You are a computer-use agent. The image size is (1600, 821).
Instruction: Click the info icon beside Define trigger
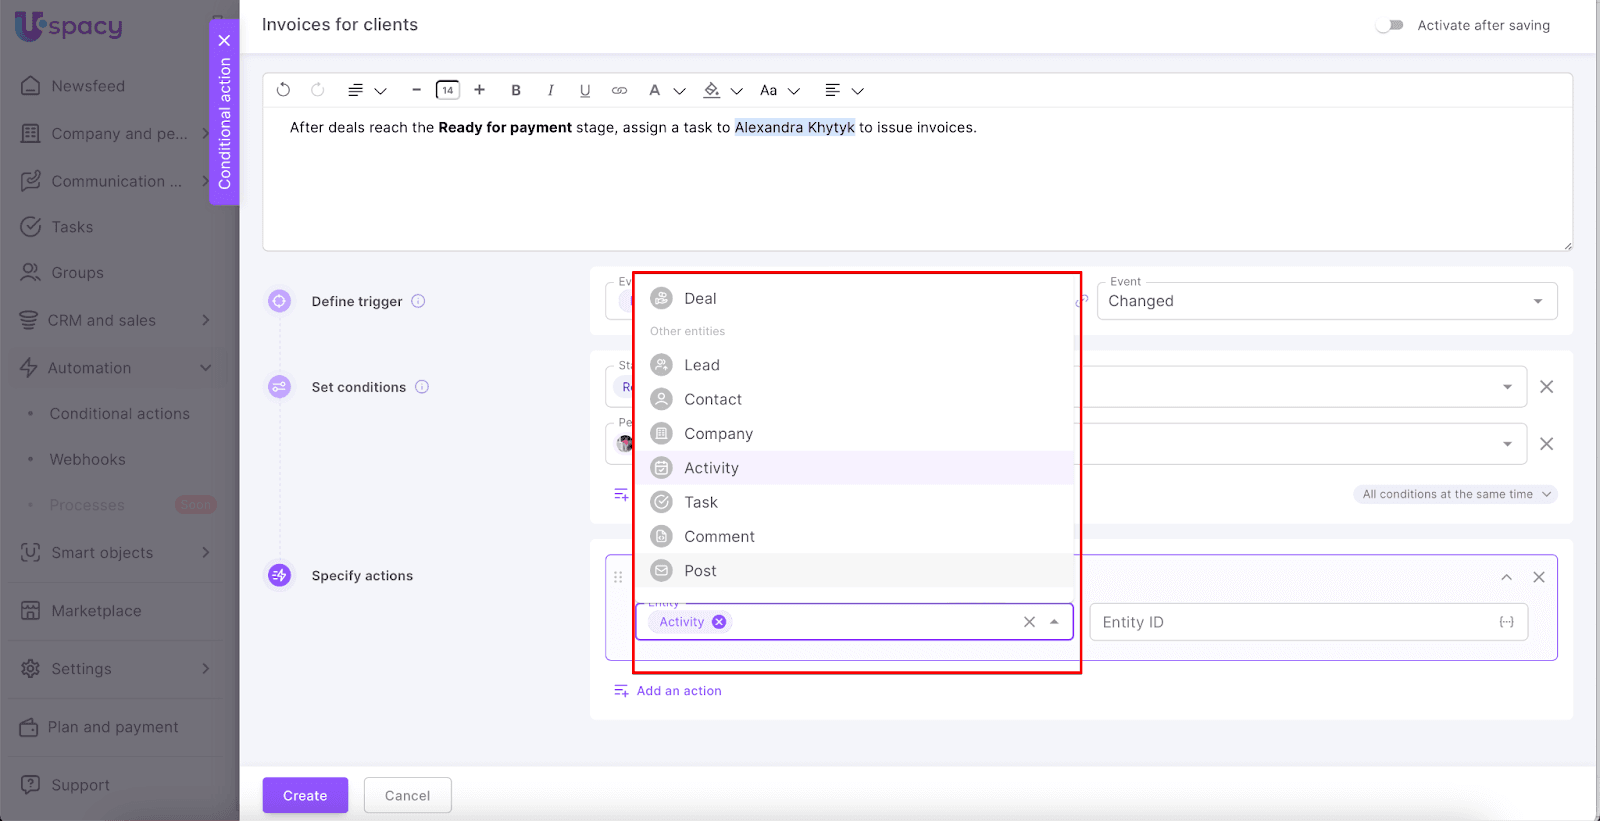(x=418, y=301)
